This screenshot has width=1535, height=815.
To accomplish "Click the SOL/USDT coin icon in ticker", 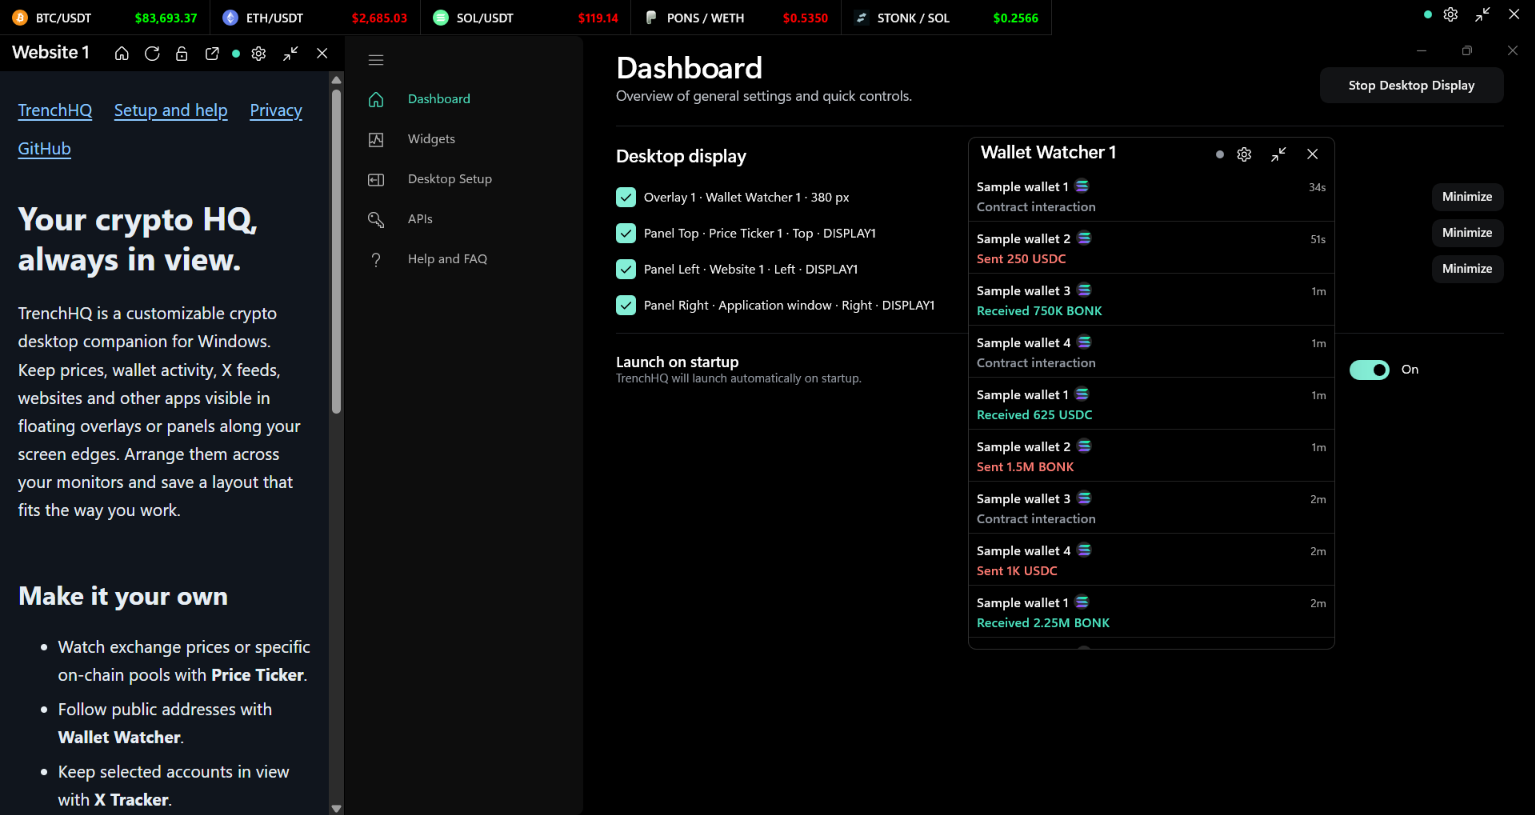I will (x=441, y=18).
